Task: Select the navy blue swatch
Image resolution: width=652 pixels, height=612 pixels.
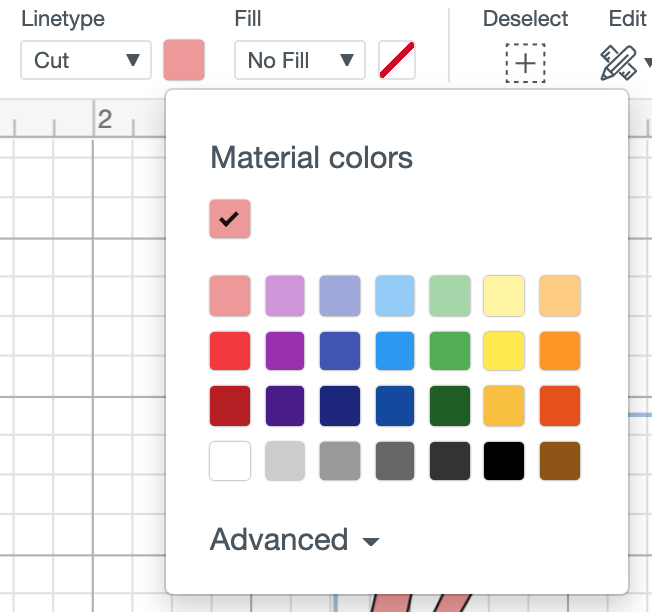Action: pyautogui.click(x=340, y=406)
